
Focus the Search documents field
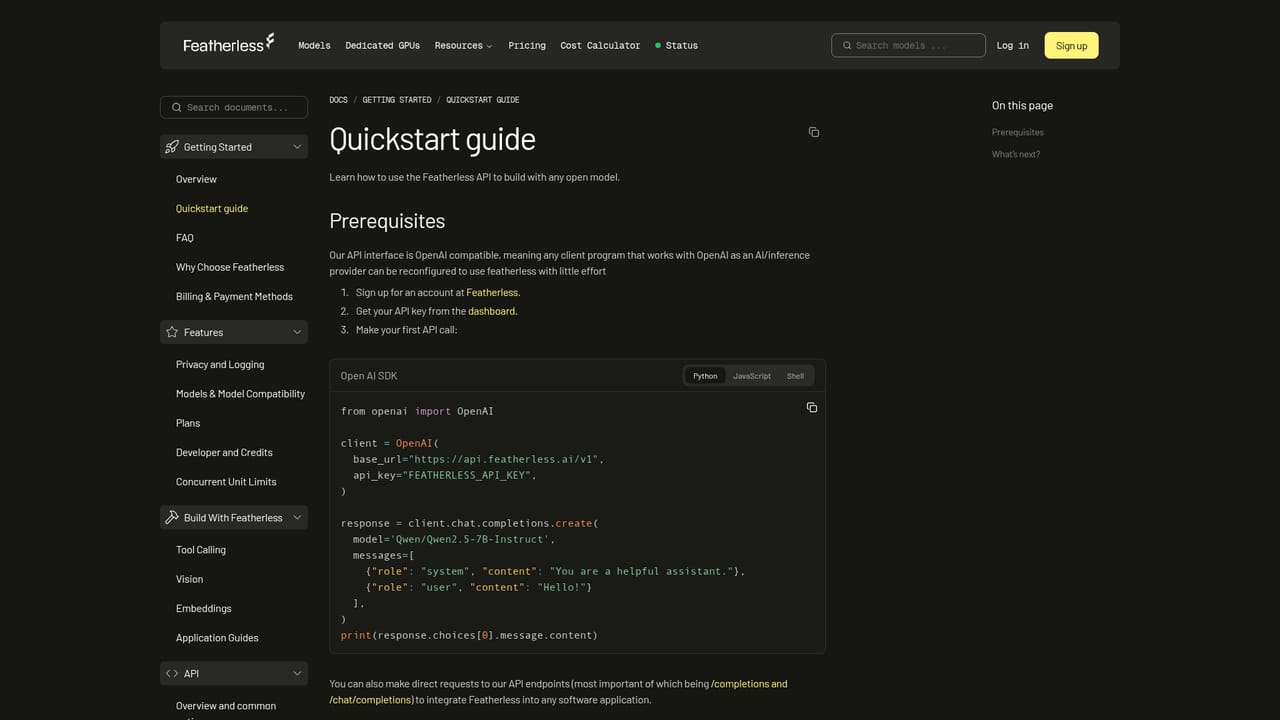coord(234,107)
